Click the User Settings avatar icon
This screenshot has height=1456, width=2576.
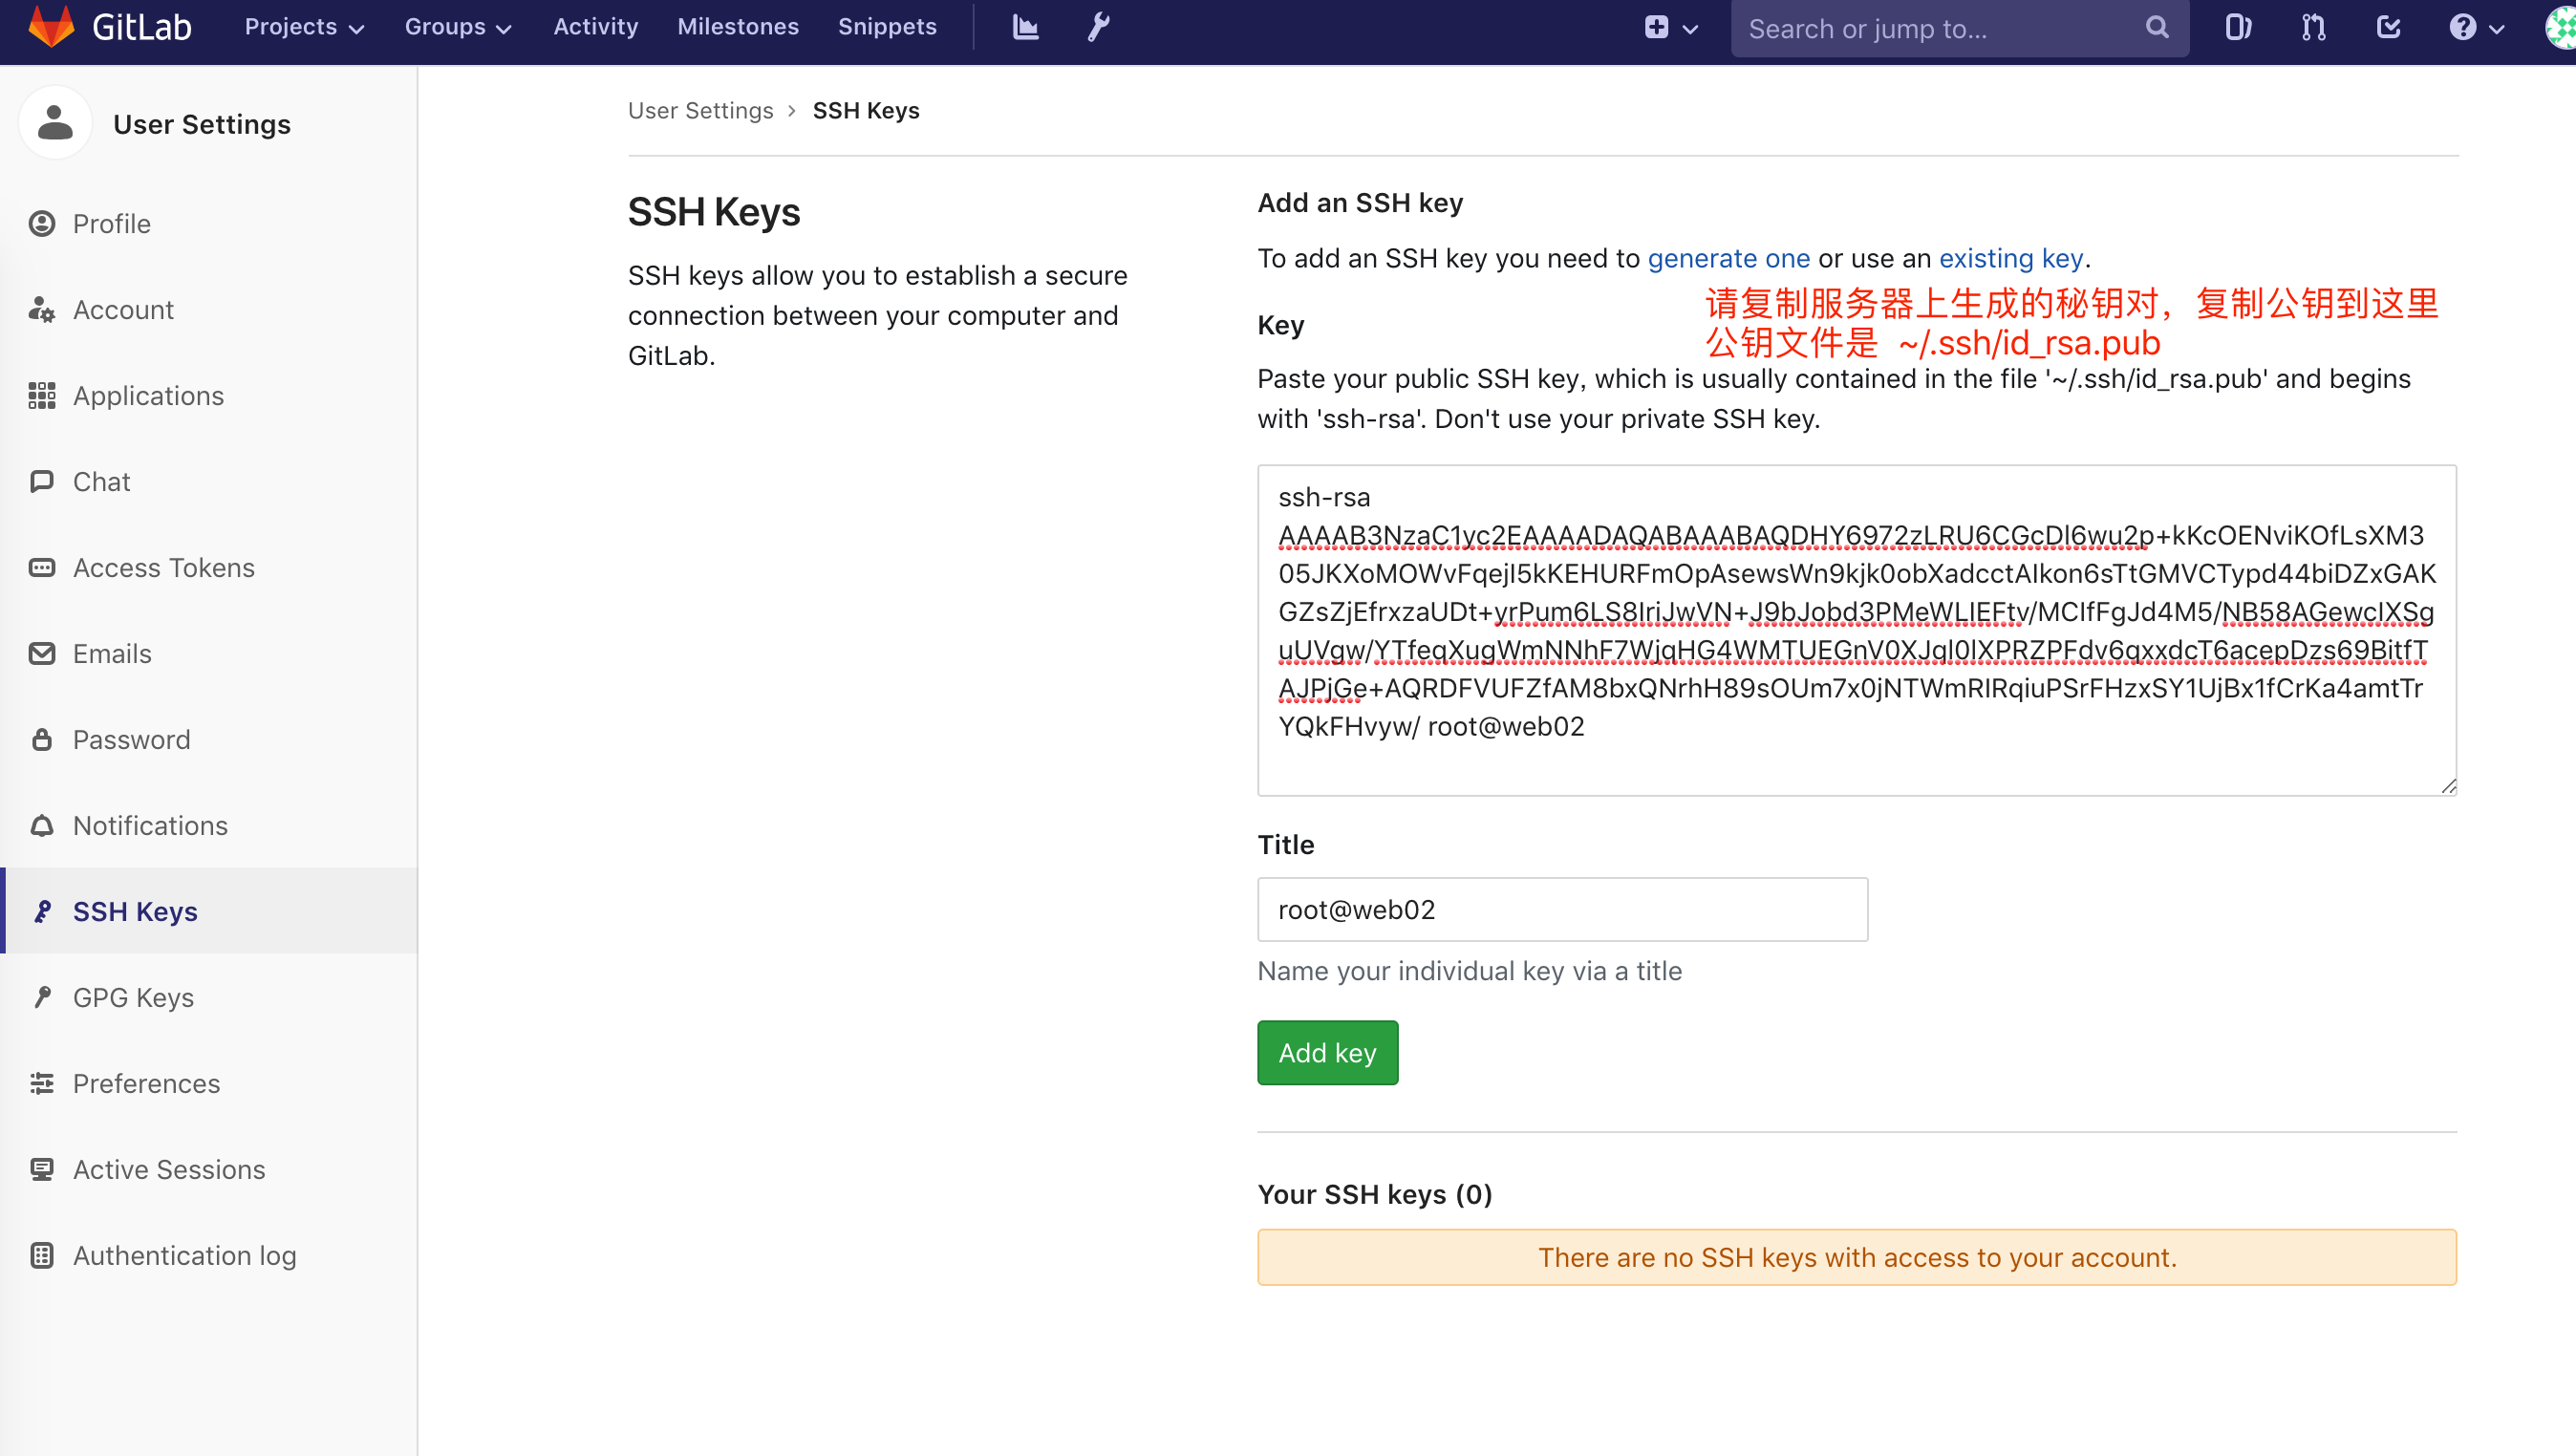[x=55, y=124]
